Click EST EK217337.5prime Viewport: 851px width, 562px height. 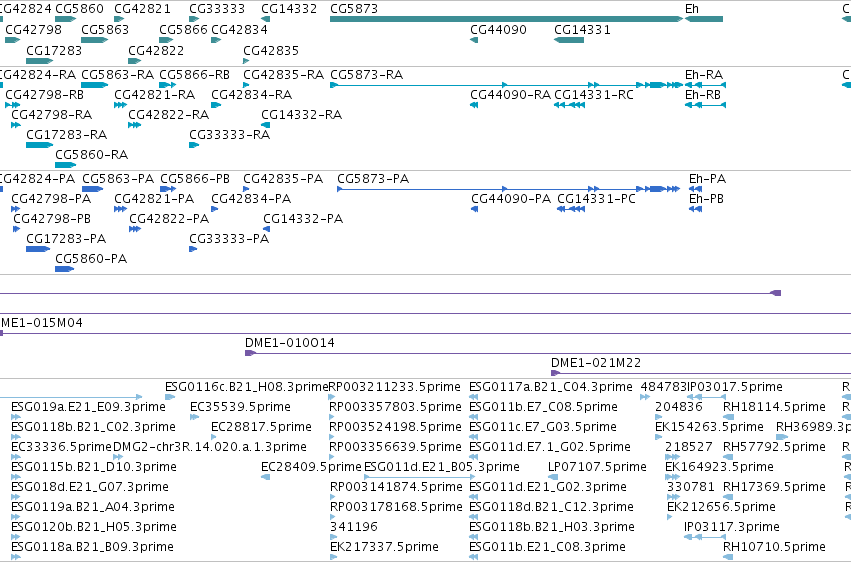[384, 547]
